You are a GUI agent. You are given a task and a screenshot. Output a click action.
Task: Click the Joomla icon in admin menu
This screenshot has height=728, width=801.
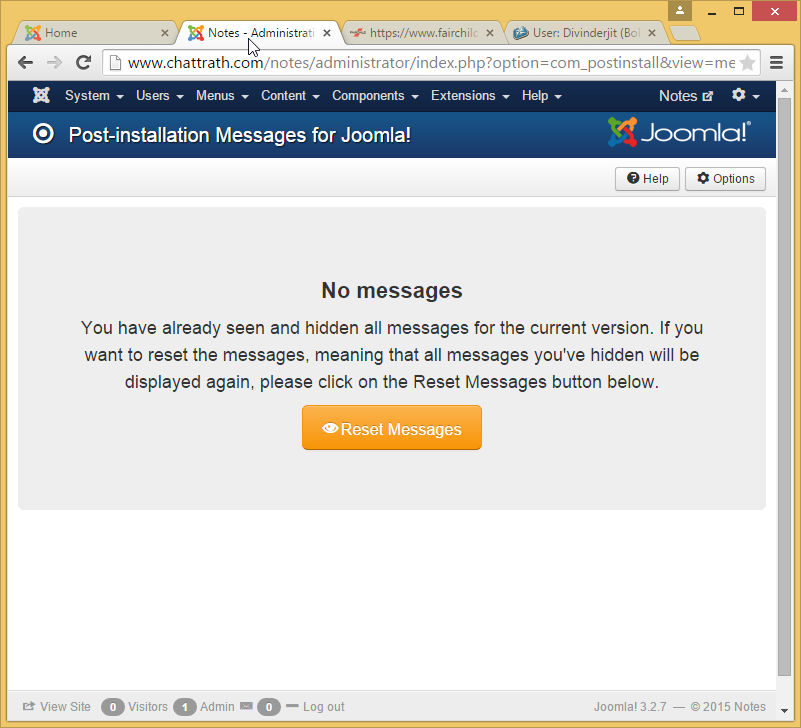point(41,96)
